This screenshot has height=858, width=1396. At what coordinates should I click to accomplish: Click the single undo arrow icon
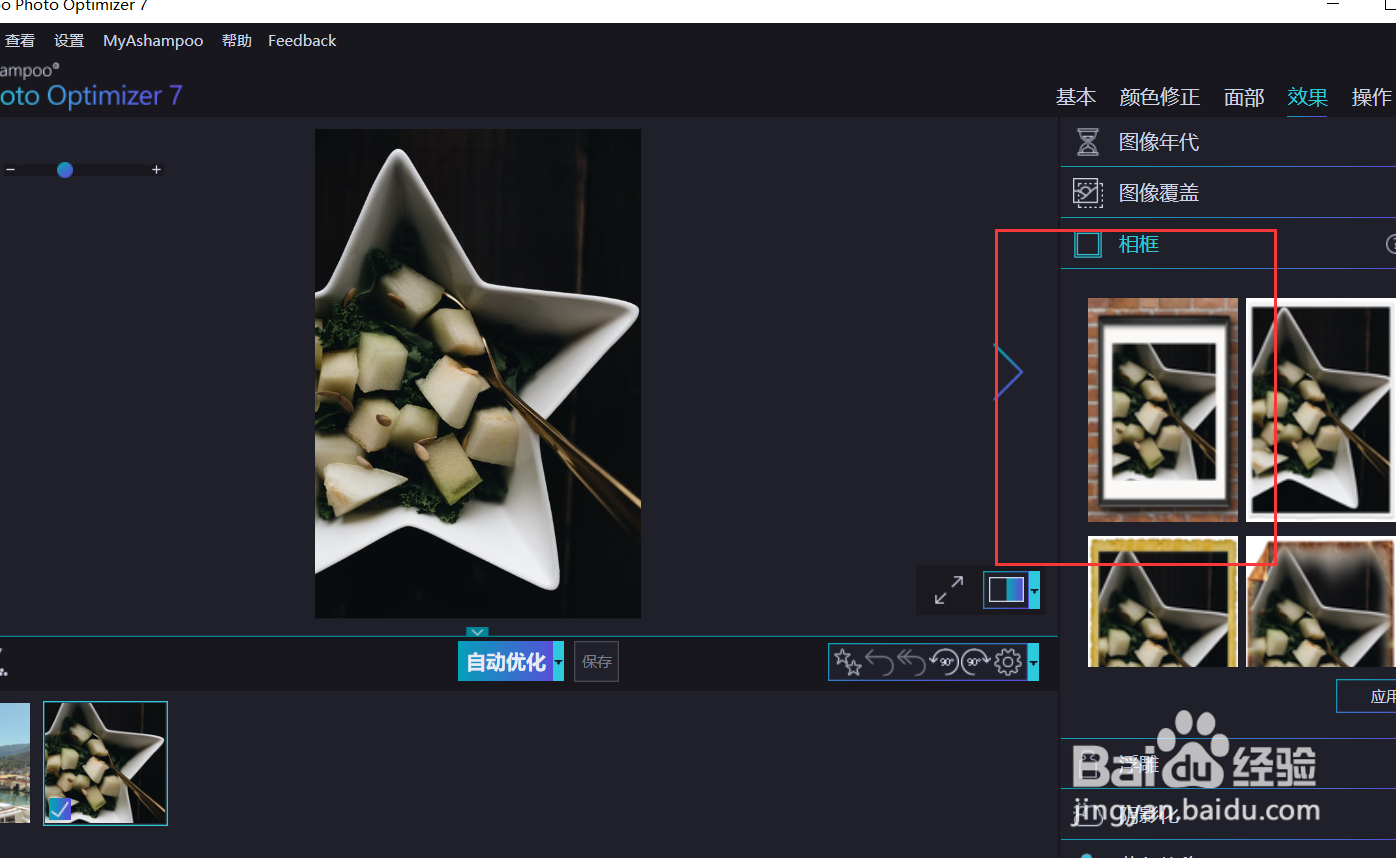click(x=879, y=662)
